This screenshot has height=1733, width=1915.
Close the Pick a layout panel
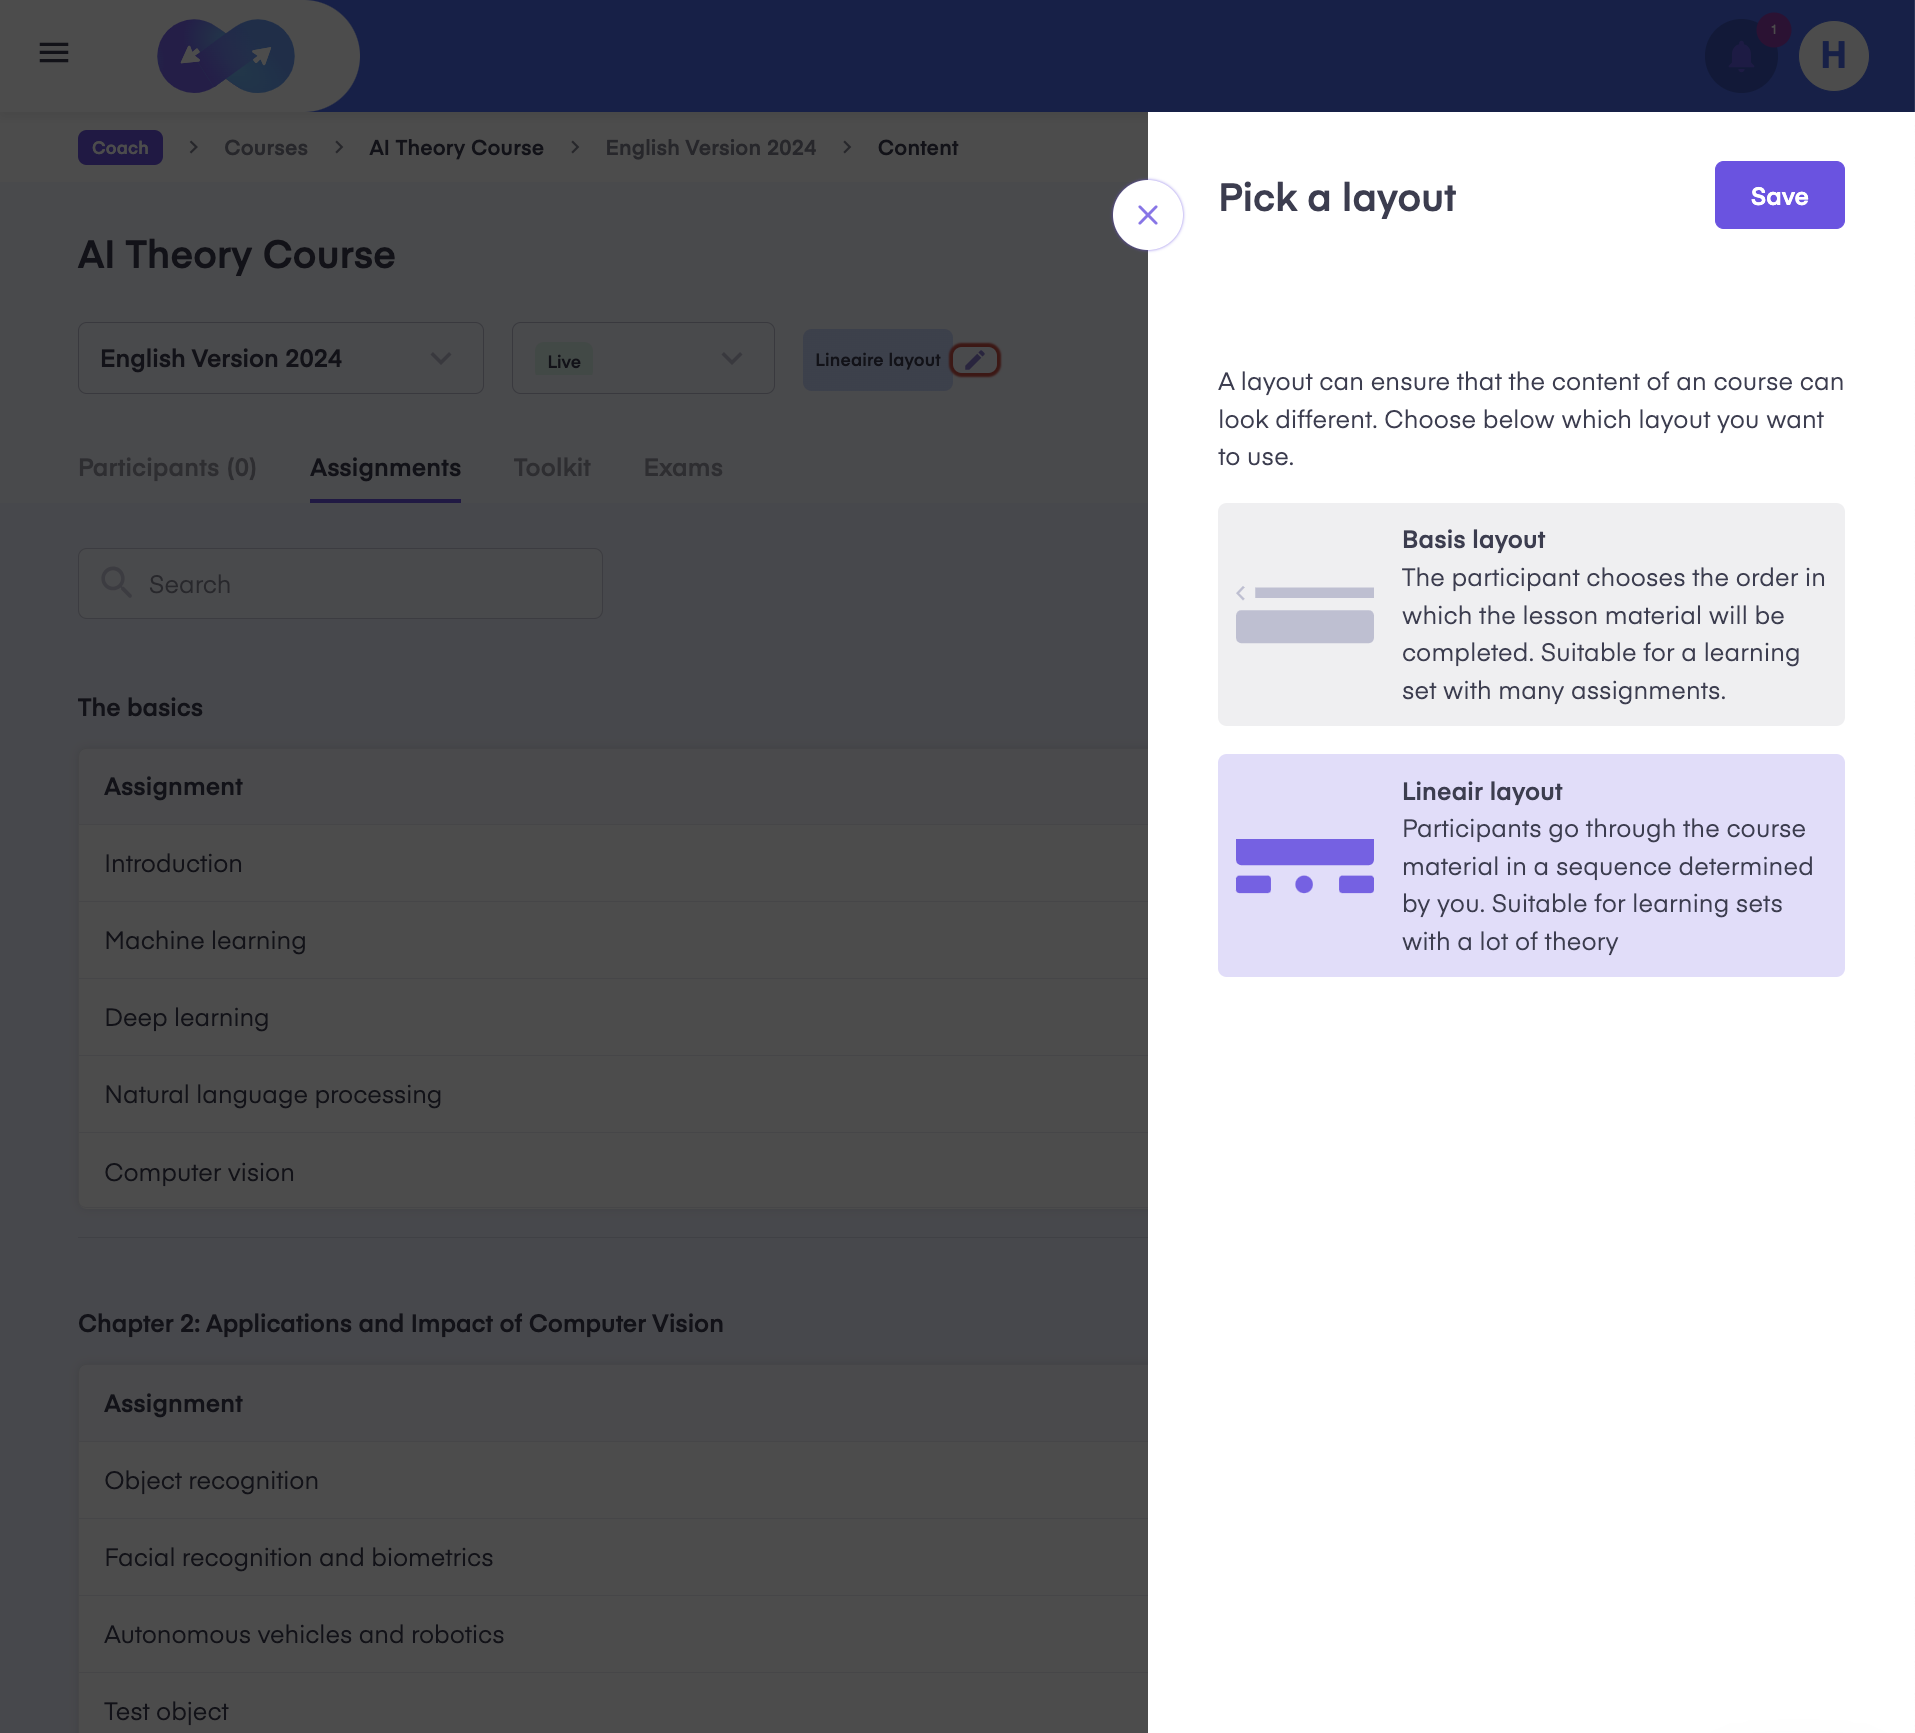pyautogui.click(x=1148, y=215)
